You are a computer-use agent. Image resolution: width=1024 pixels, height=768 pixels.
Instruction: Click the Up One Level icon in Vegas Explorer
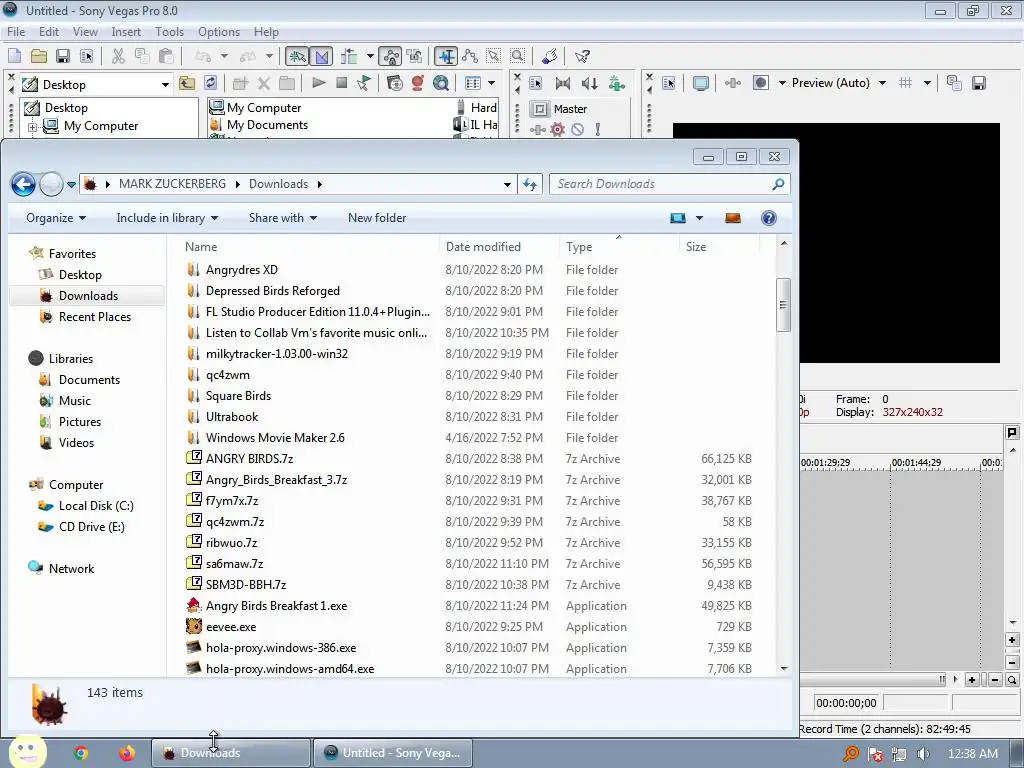coord(187,83)
